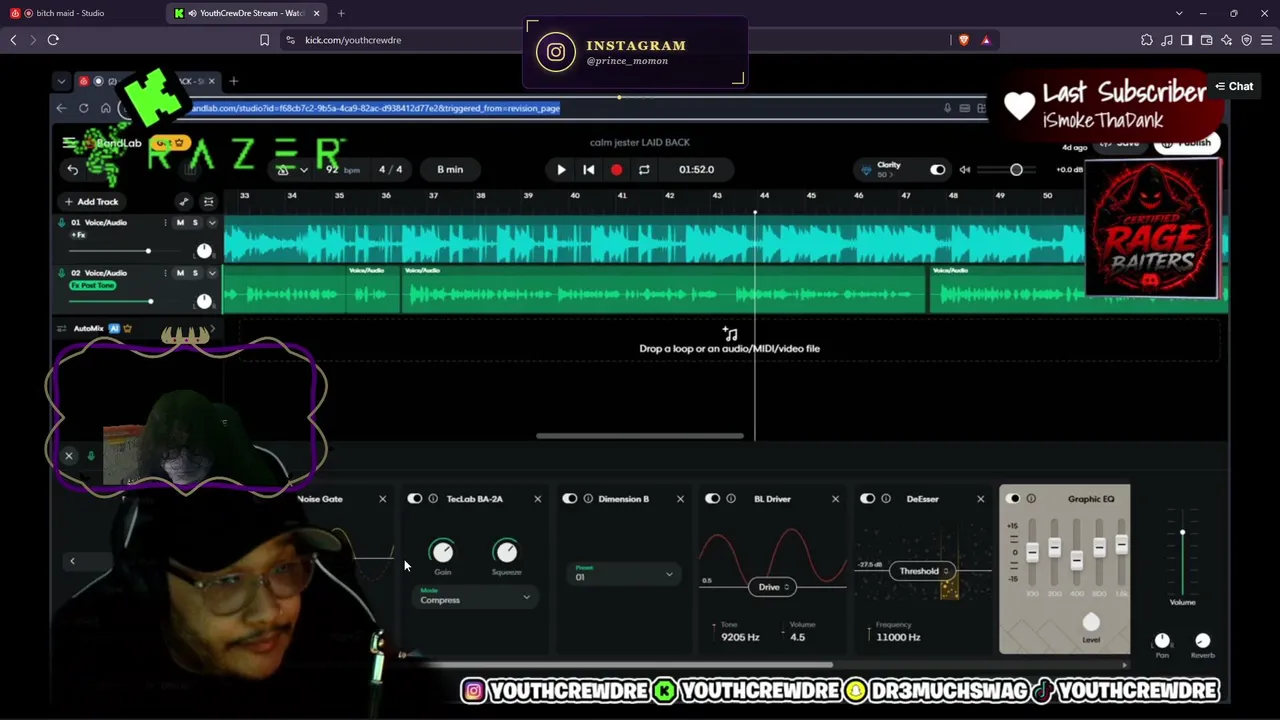The height and width of the screenshot is (720, 1280).
Task: Bookmark this page in the address bar
Action: 264,40
